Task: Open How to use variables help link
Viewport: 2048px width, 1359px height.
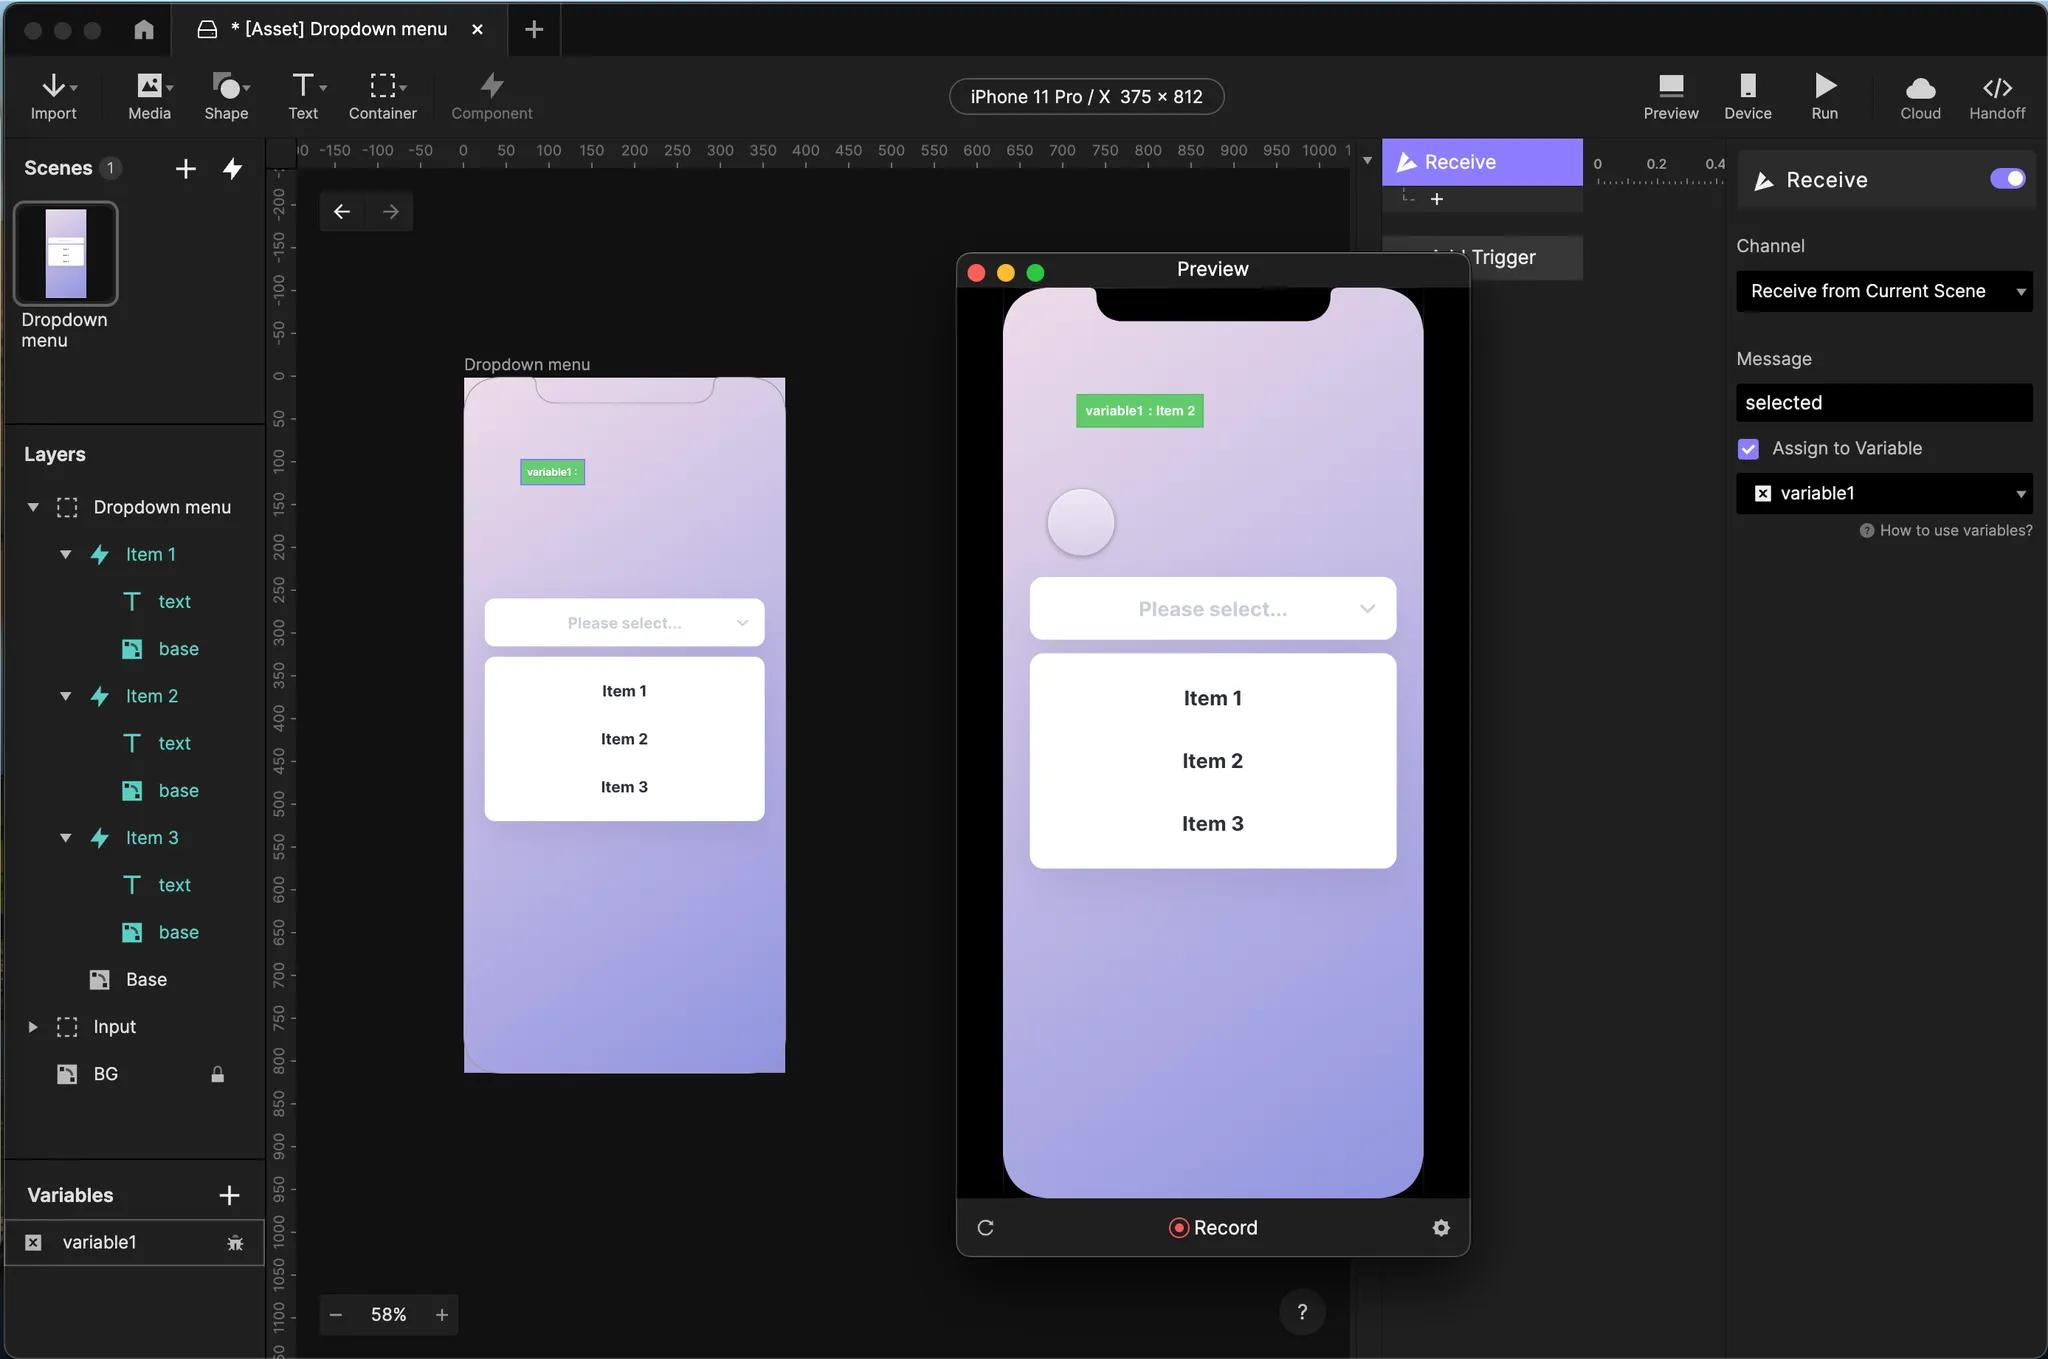Action: (1946, 531)
